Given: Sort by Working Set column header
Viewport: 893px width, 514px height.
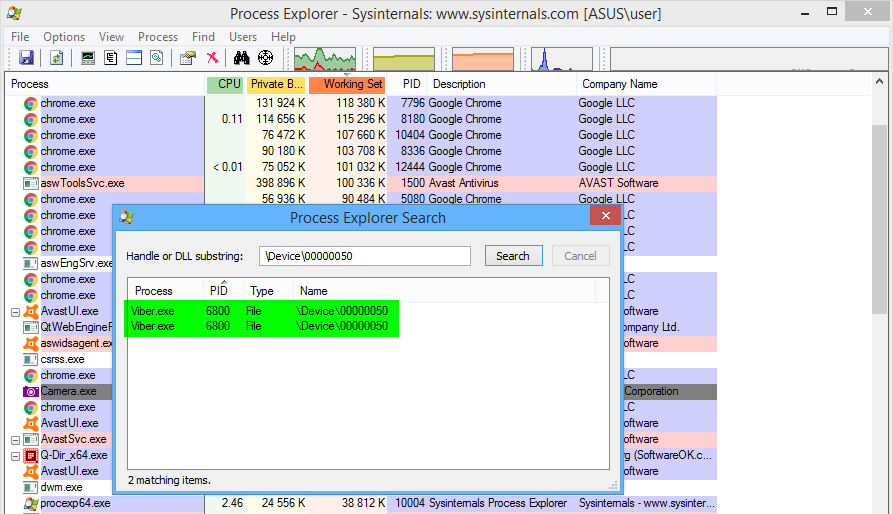Looking at the screenshot, I should click(347, 84).
